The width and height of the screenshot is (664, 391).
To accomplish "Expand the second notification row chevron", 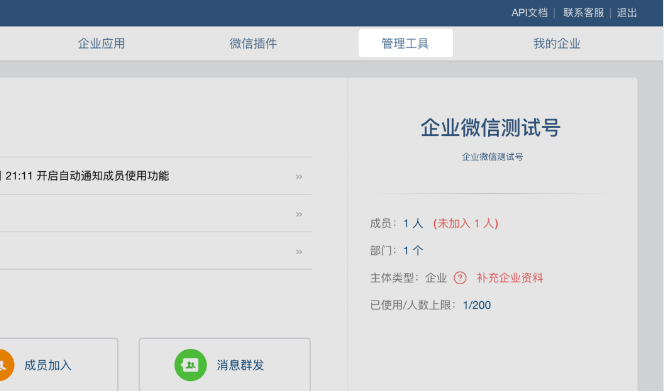I will point(299,214).
